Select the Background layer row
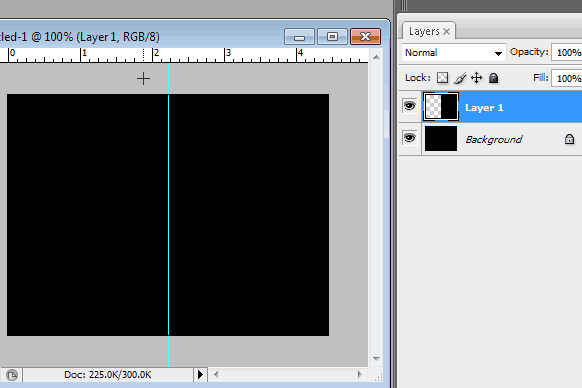The height and width of the screenshot is (388, 582). tap(490, 139)
